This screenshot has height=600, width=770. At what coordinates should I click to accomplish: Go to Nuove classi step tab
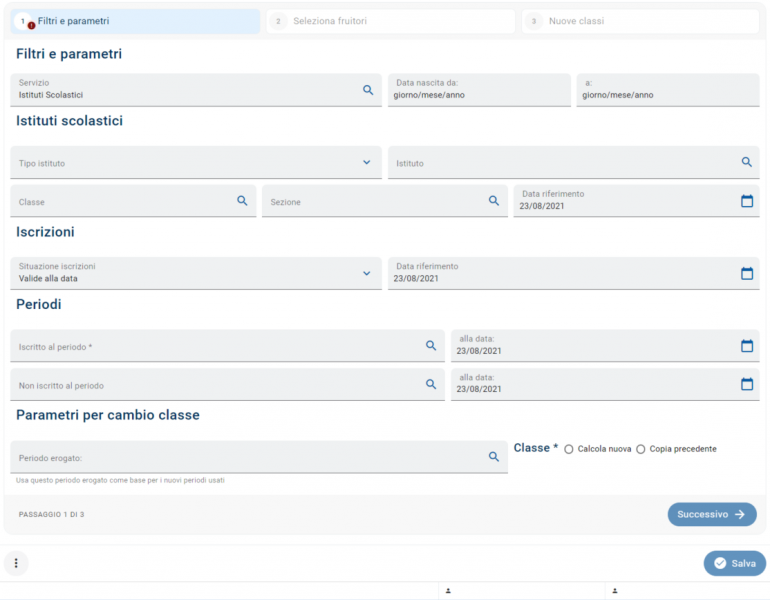640,21
